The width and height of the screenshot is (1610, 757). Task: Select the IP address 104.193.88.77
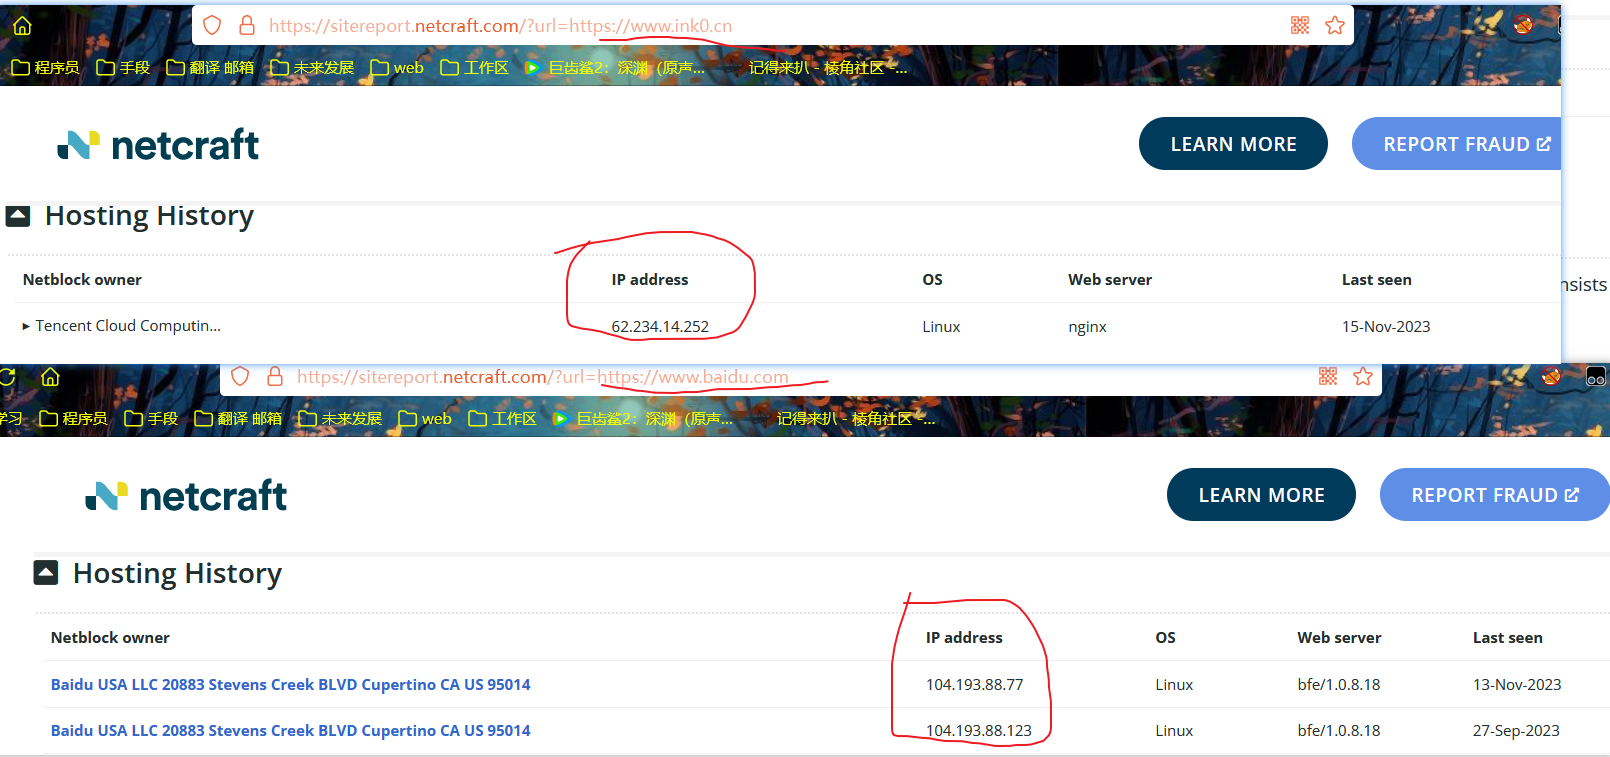point(975,685)
